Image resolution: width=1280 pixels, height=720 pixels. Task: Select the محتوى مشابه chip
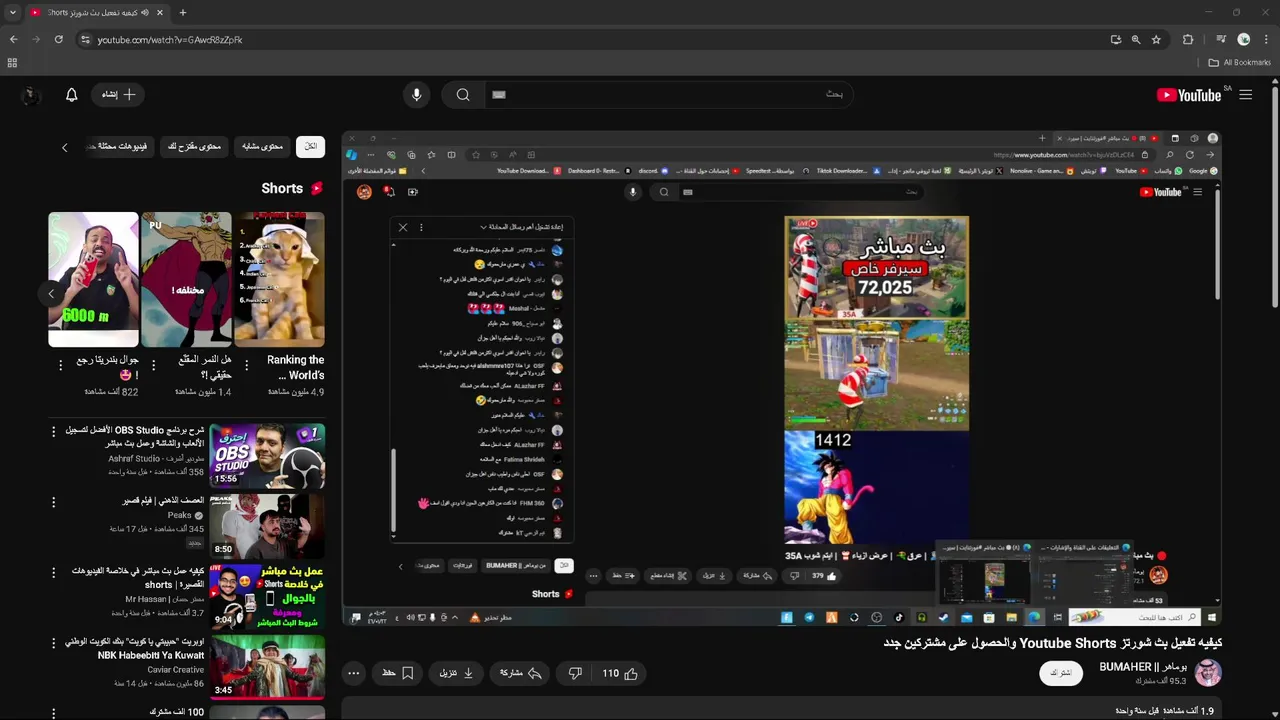263,147
